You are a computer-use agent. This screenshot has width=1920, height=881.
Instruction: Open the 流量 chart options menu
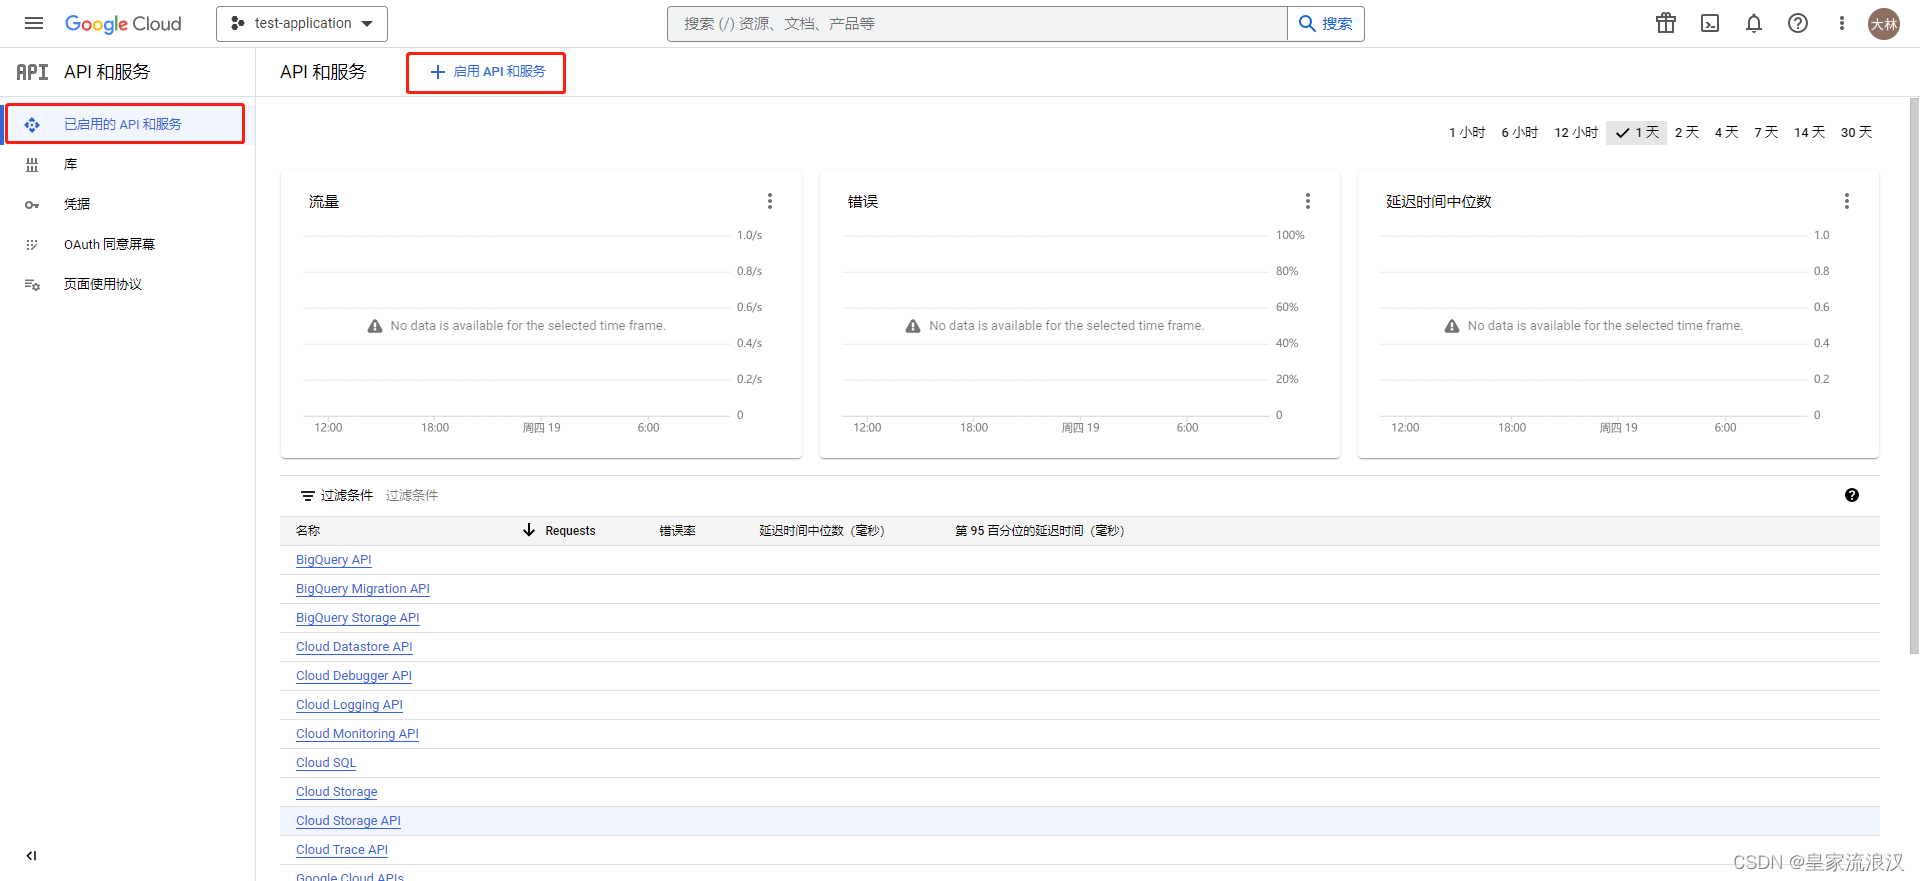[x=770, y=201]
